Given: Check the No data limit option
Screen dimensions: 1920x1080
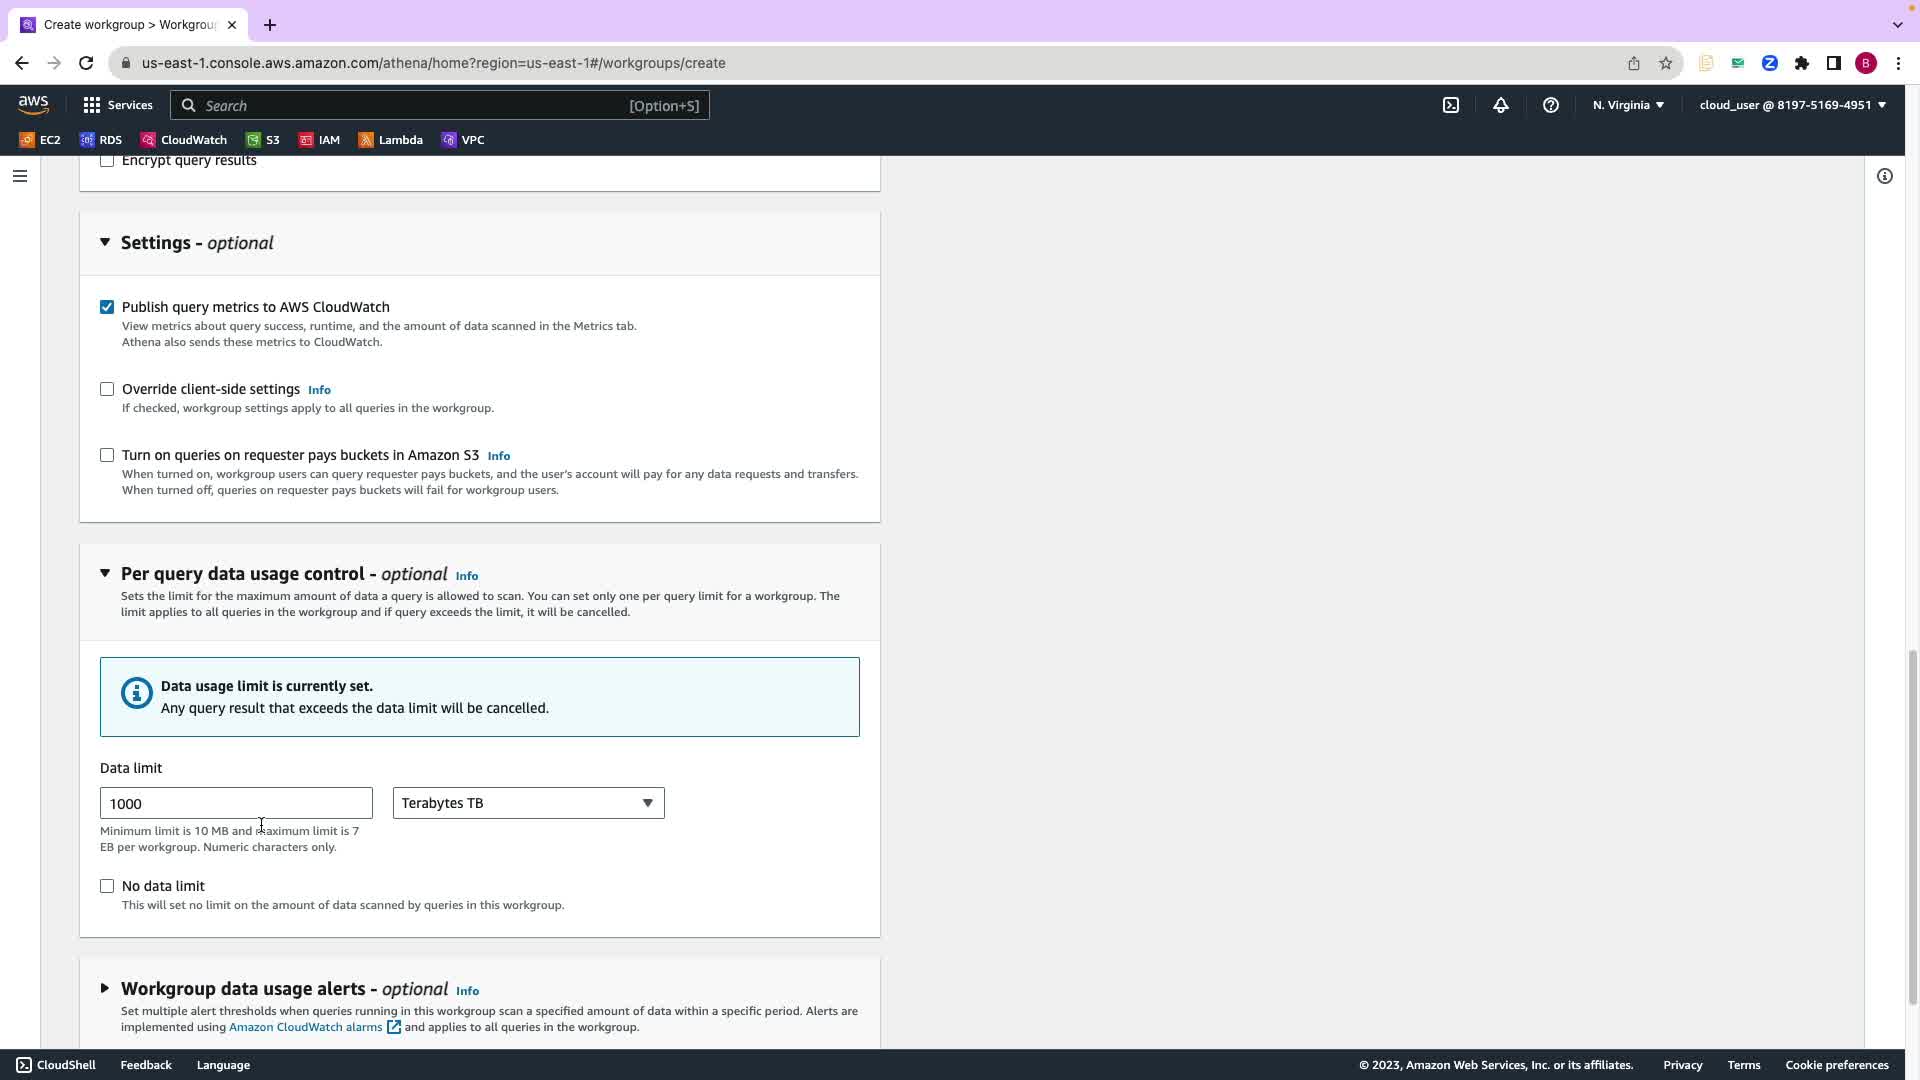Looking at the screenshot, I should pyautogui.click(x=107, y=886).
